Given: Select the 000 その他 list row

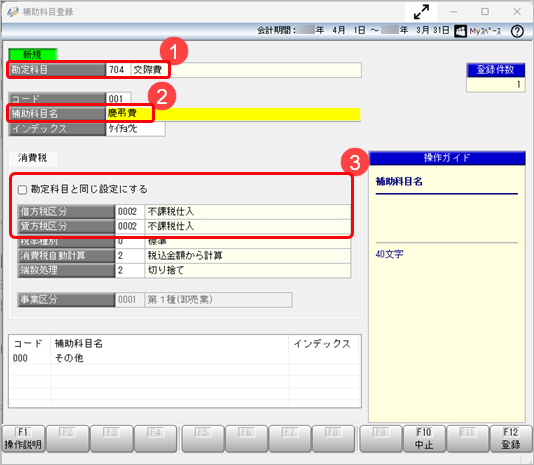Looking at the screenshot, I should (185, 358).
